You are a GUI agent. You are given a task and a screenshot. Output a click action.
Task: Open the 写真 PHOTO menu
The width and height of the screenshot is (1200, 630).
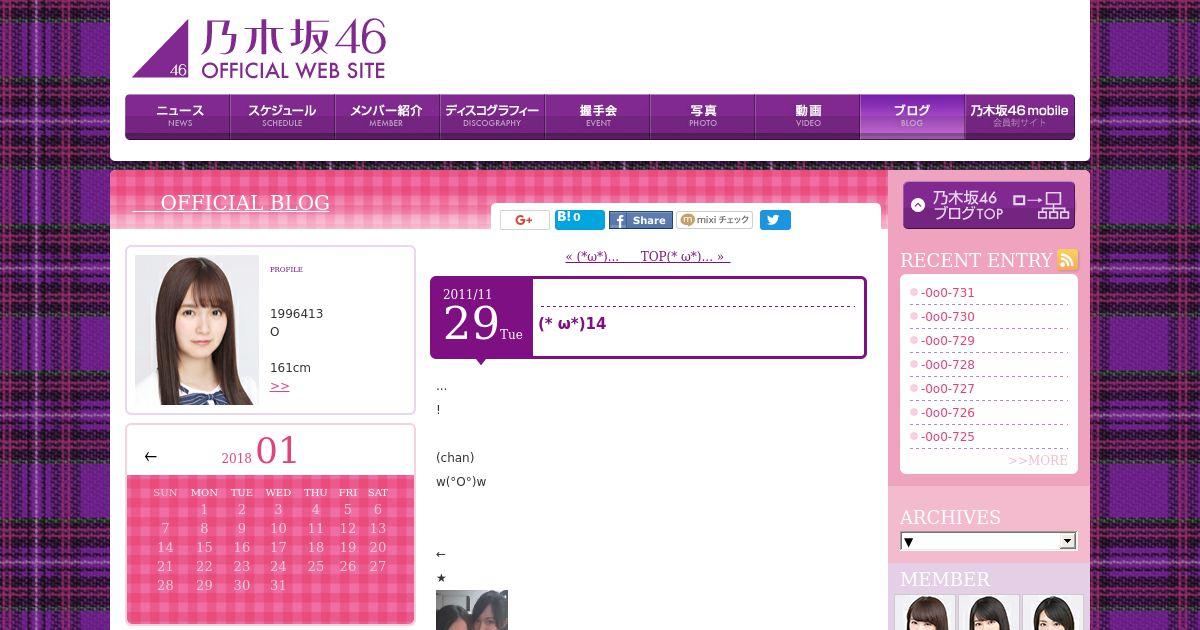click(702, 116)
